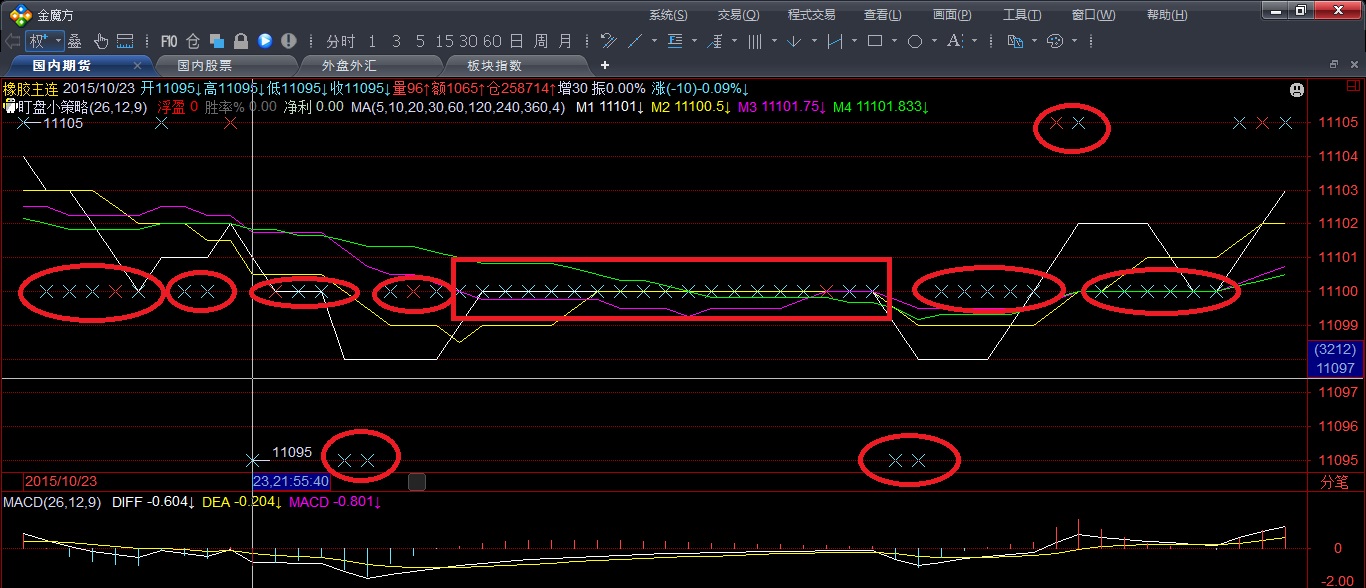
Task: Expand the line tool dropdown arrow
Action: coord(654,41)
